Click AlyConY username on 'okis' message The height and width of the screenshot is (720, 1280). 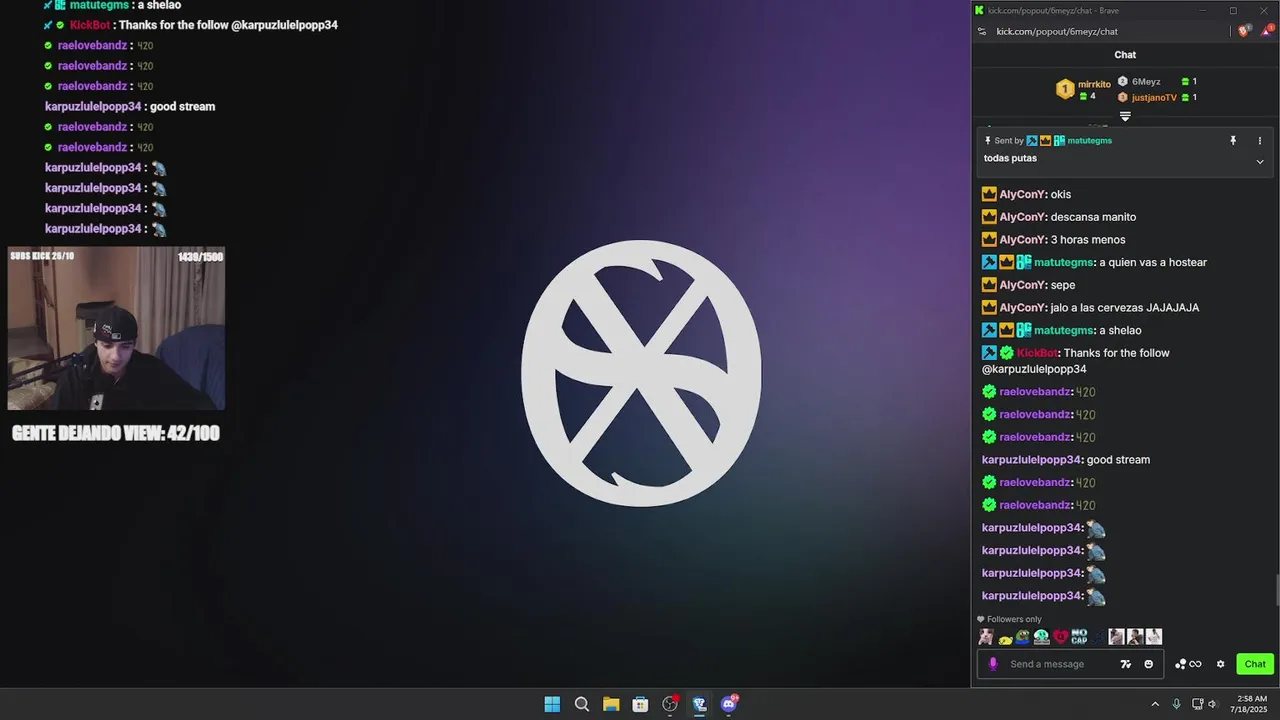(1021, 194)
